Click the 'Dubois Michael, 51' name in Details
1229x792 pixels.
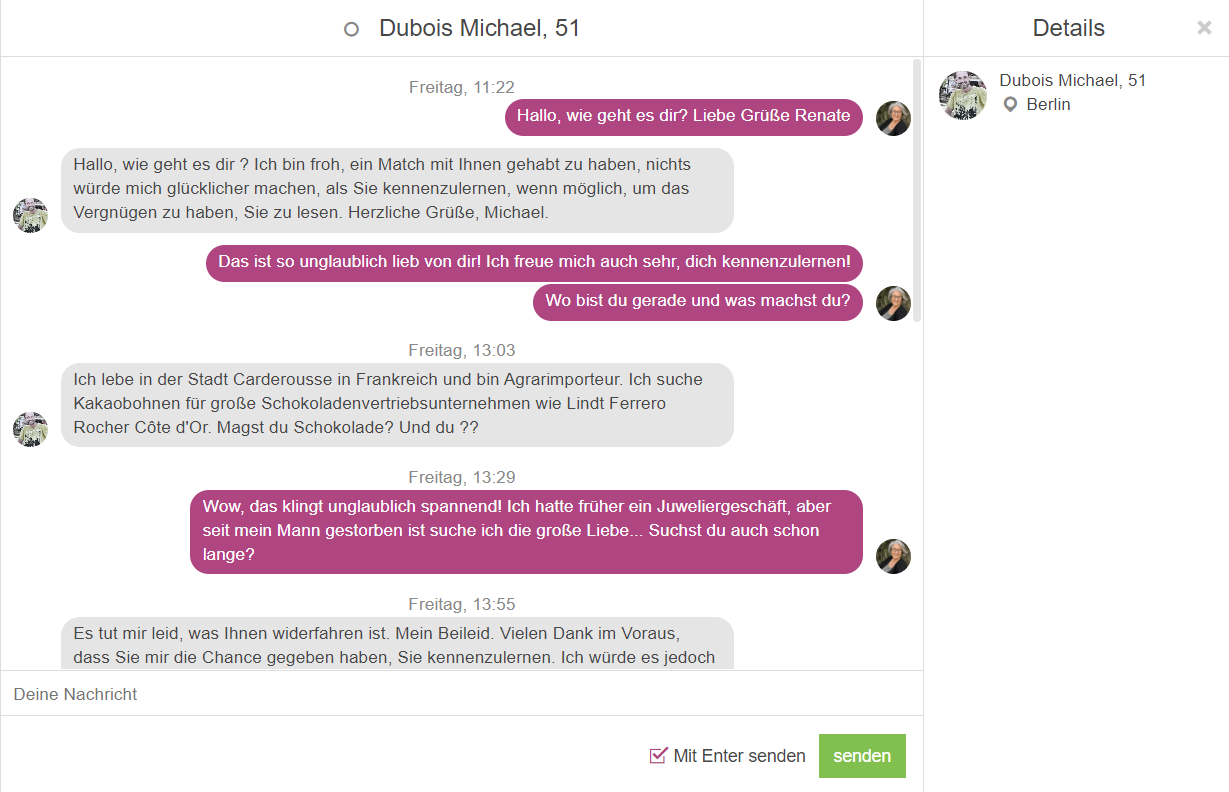point(1072,80)
